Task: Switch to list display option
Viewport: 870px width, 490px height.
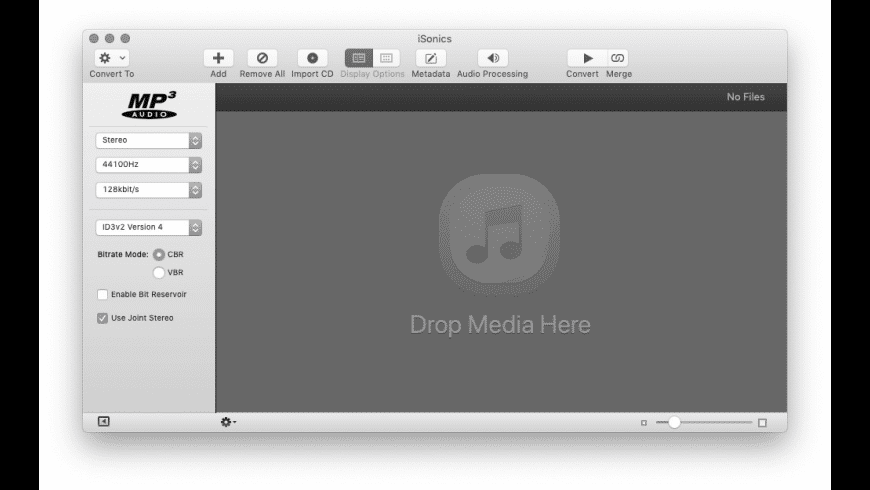Action: [x=358, y=58]
